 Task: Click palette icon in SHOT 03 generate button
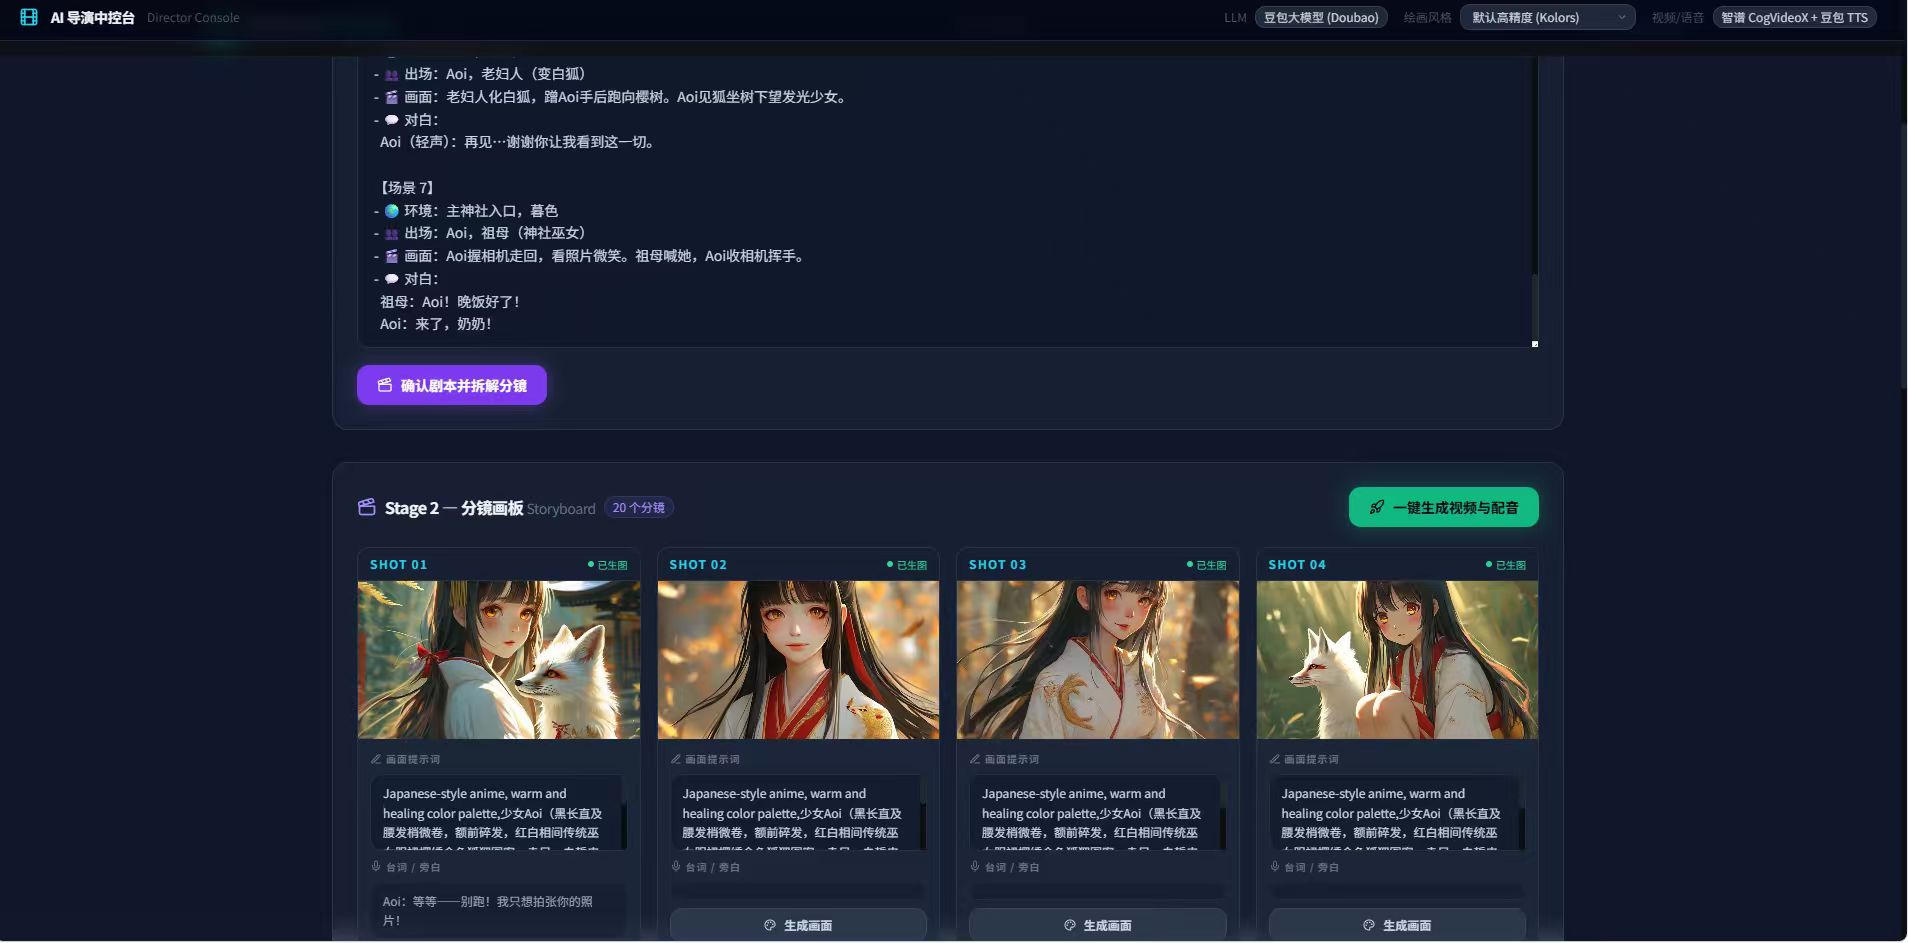[x=1070, y=925]
